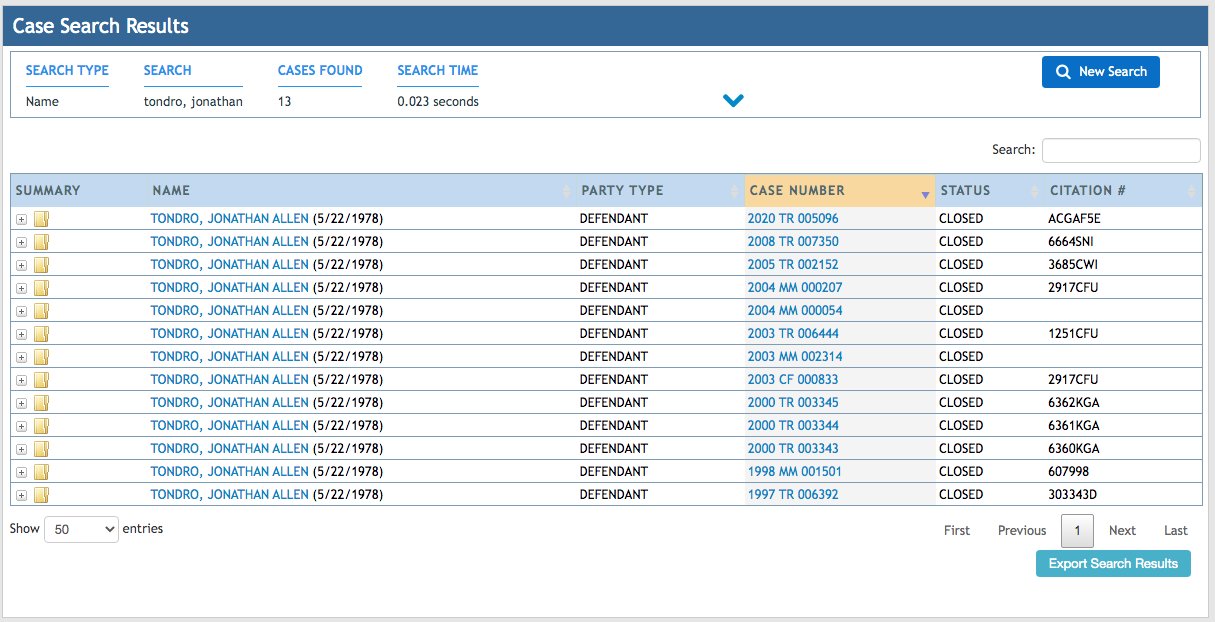The height and width of the screenshot is (622, 1215).
Task: Sort table by Status column
Action: coord(990,190)
